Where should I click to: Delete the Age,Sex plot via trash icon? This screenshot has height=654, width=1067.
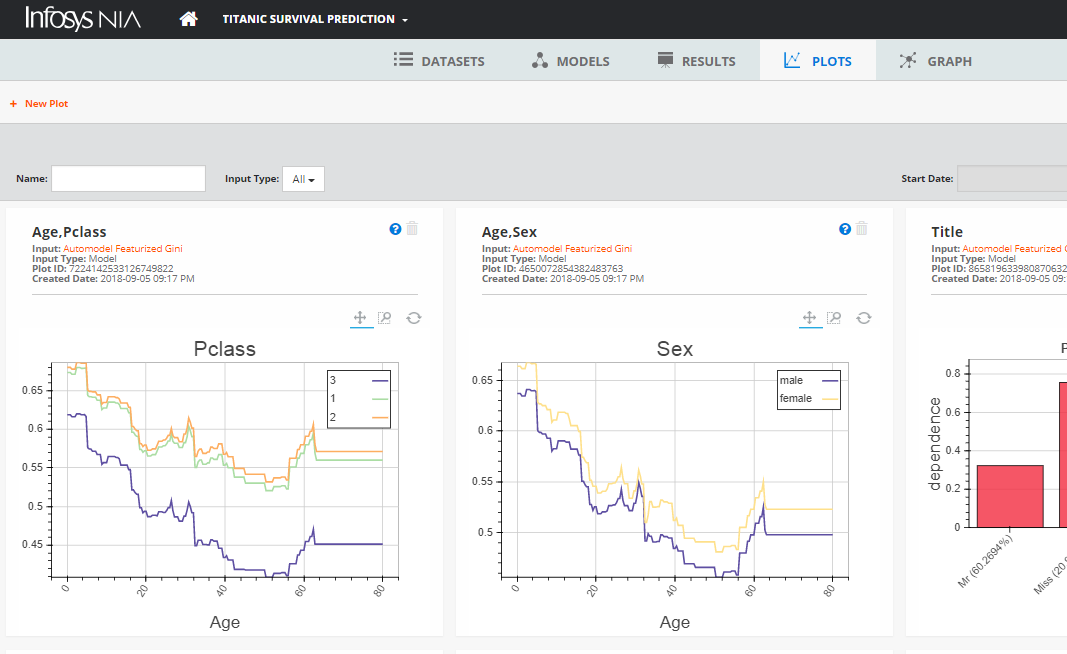coord(862,229)
